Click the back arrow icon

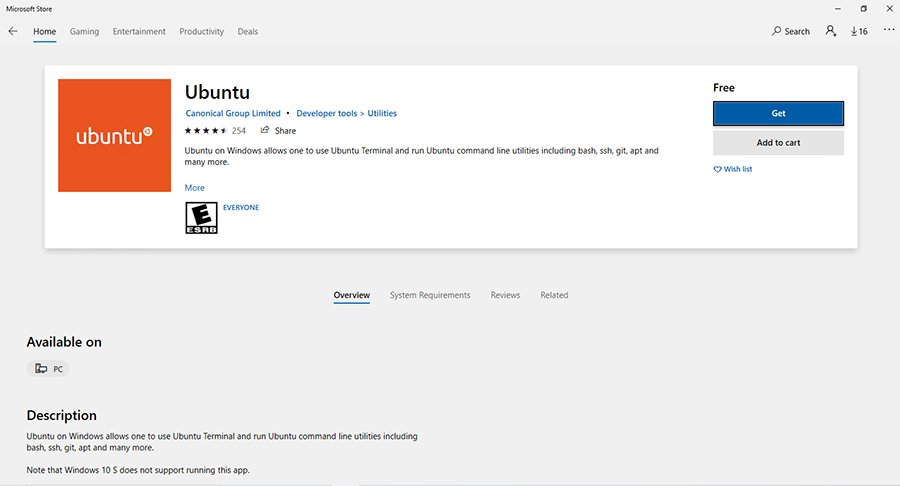13,31
